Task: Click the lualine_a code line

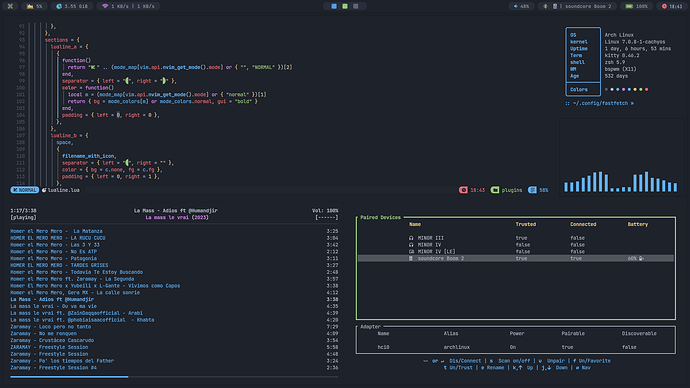Action: tap(70, 47)
